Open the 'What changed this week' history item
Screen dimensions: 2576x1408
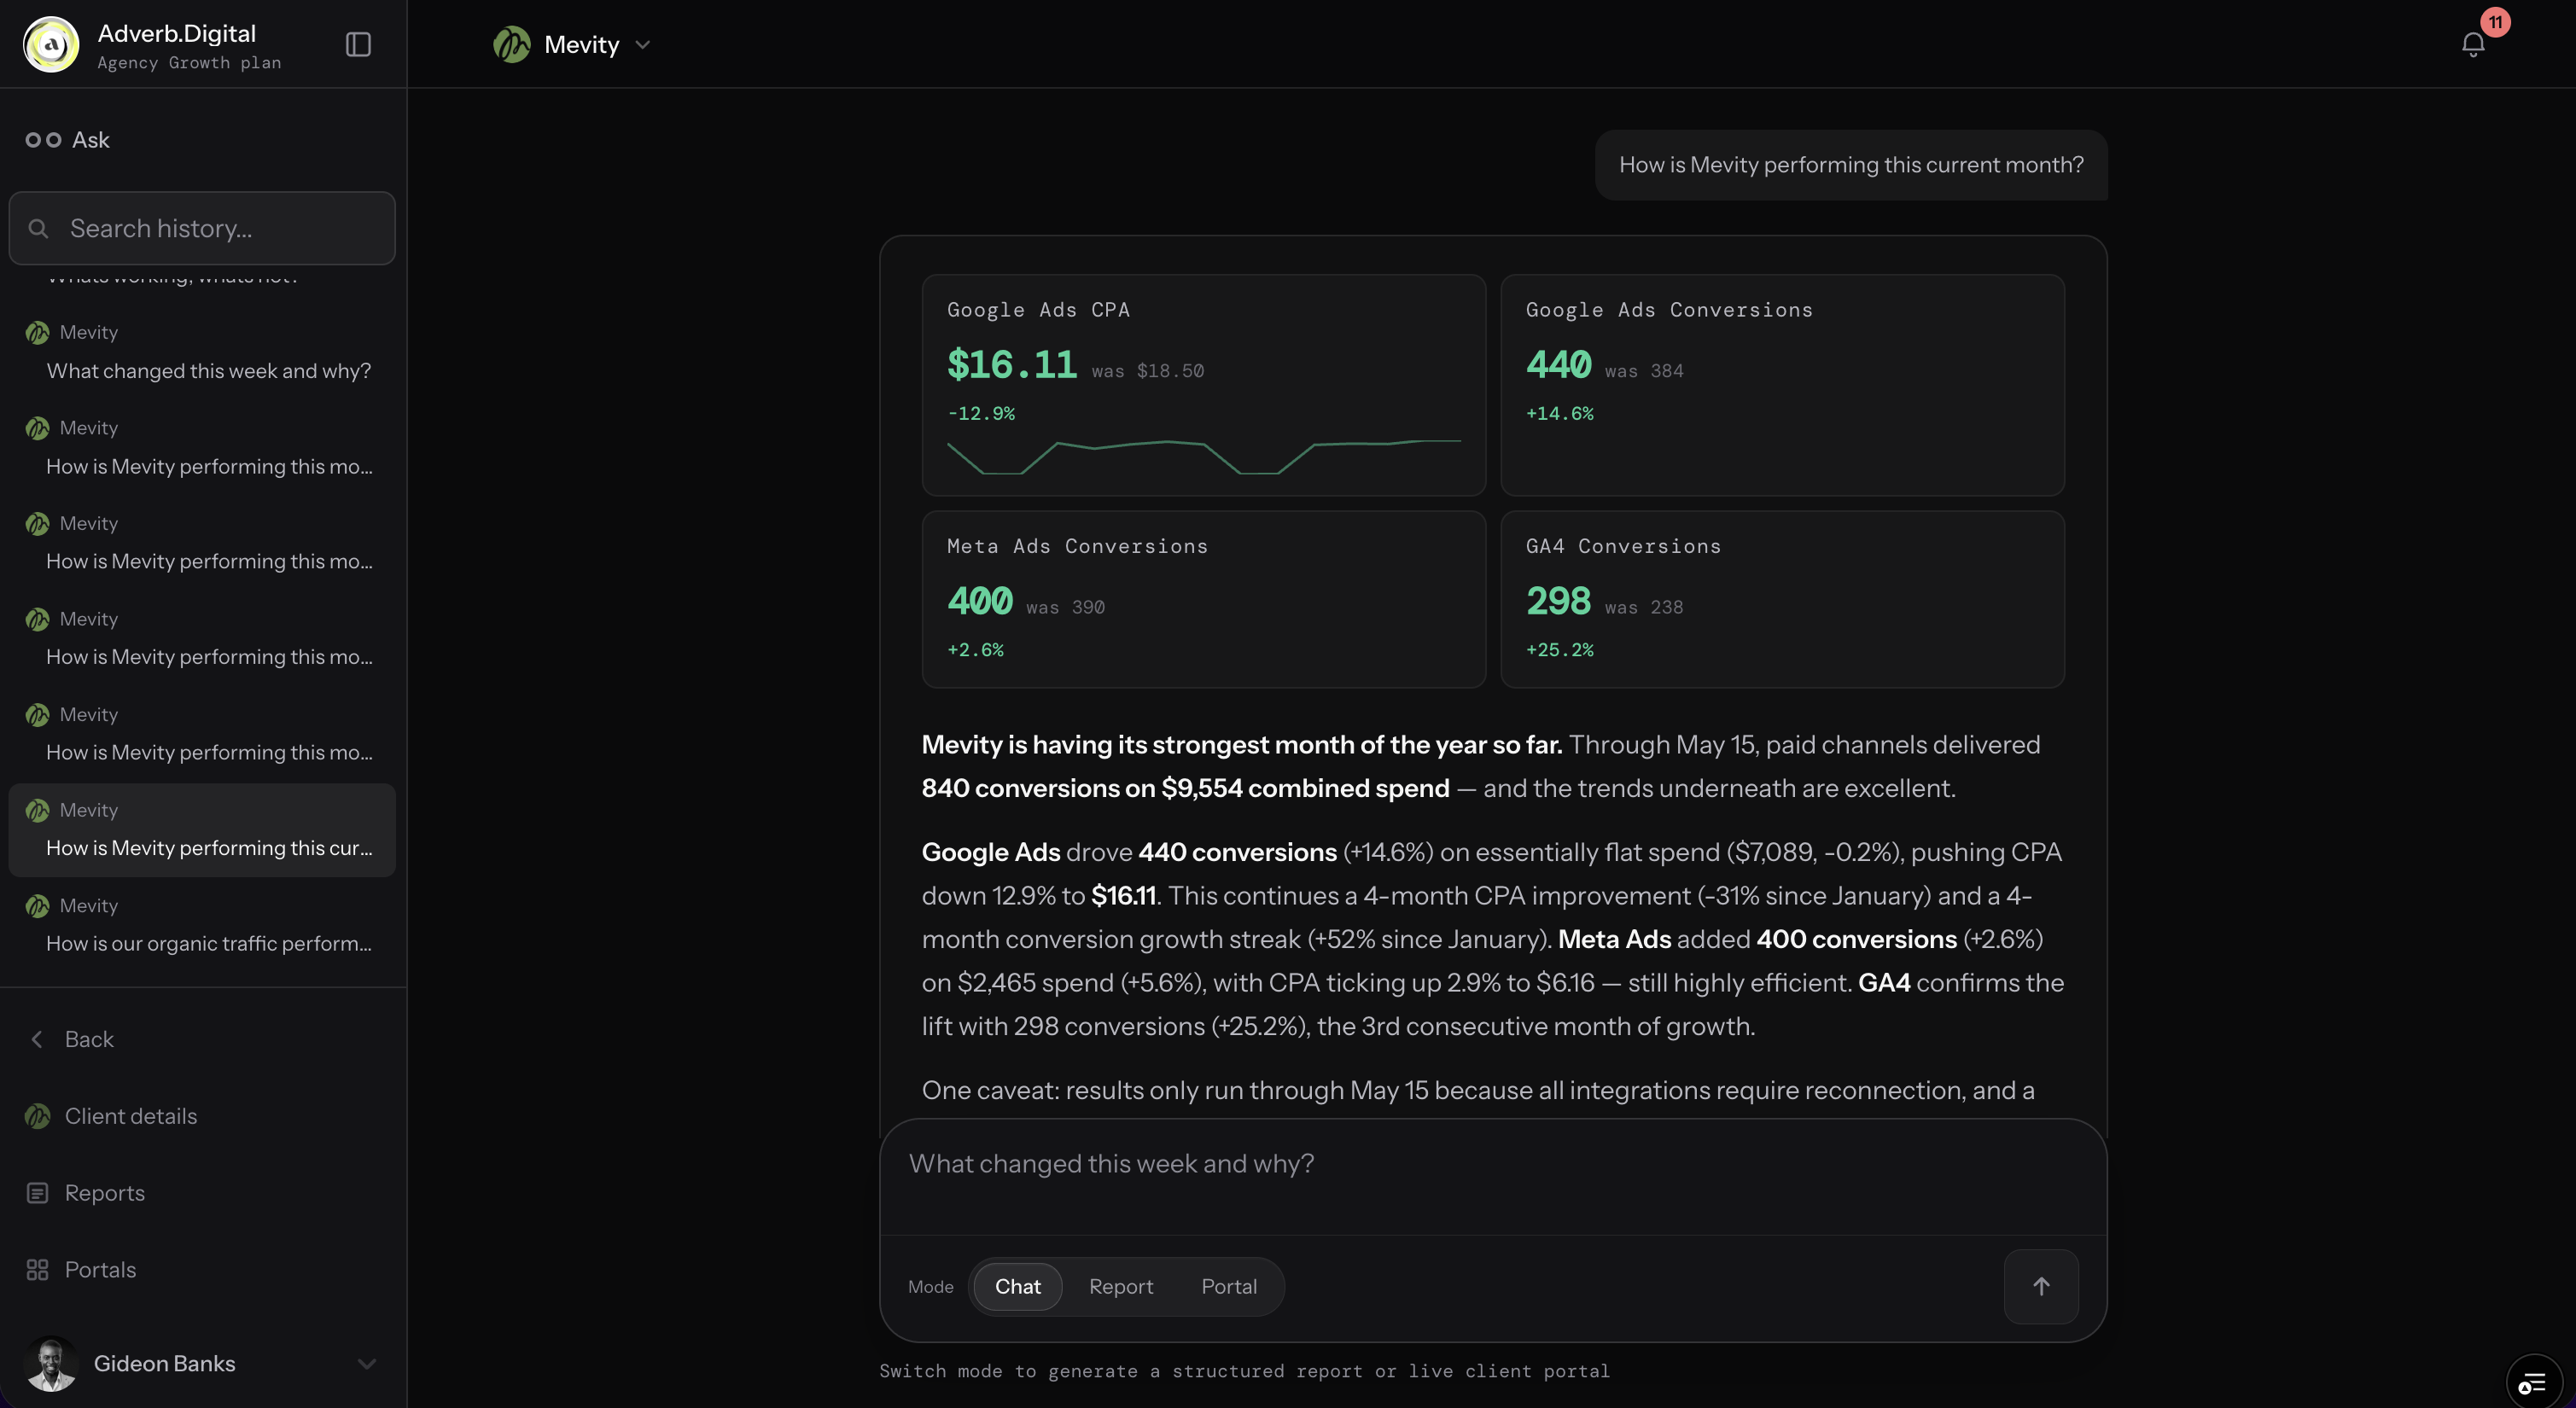202,352
